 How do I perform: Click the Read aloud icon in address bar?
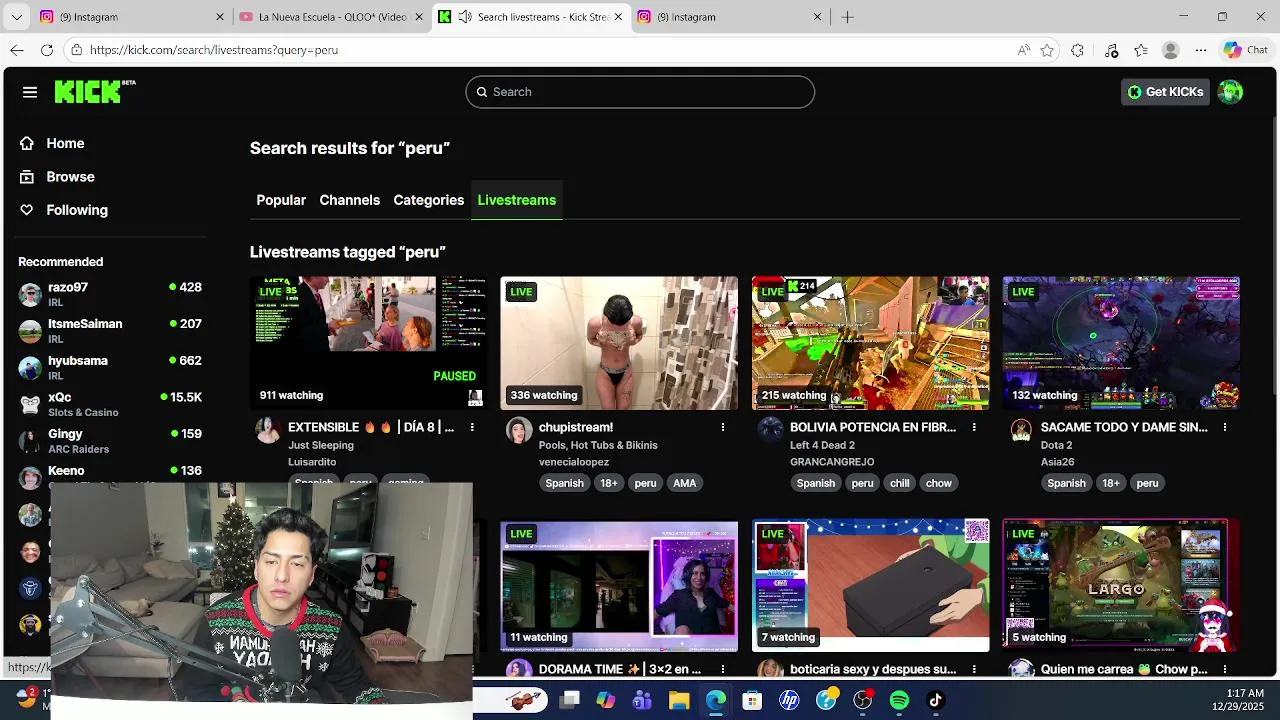point(1023,50)
